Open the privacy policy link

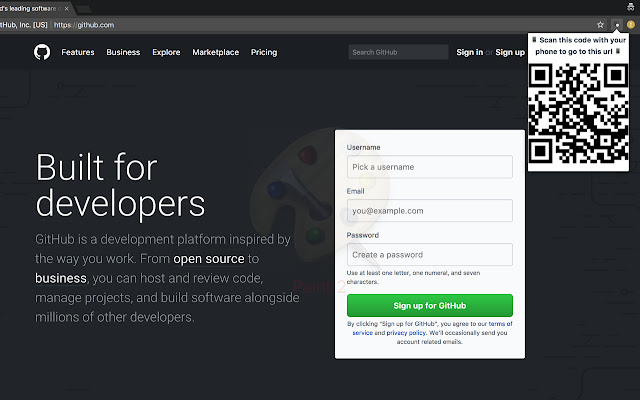[406, 333]
